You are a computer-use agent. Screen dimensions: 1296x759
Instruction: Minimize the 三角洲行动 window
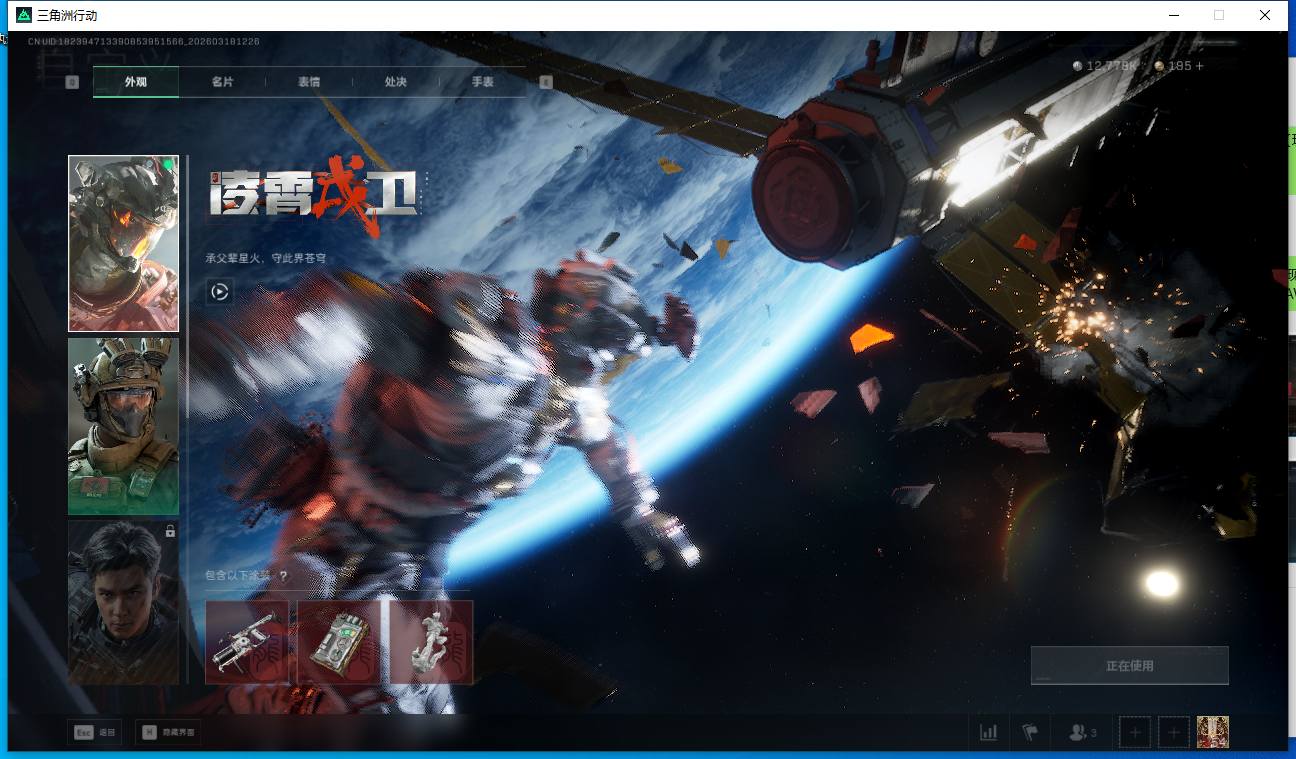coord(1174,15)
